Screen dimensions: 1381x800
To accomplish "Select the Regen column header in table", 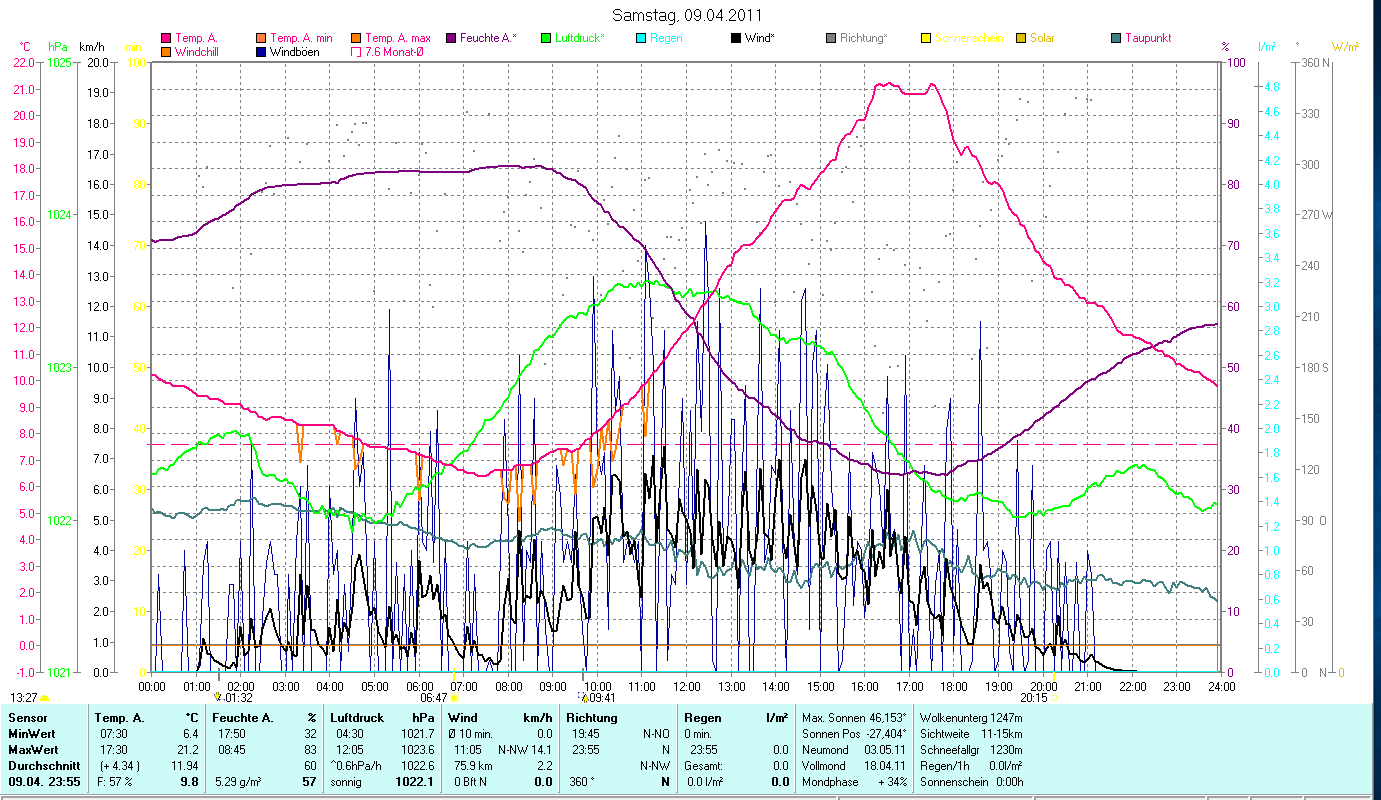I will click(703, 718).
